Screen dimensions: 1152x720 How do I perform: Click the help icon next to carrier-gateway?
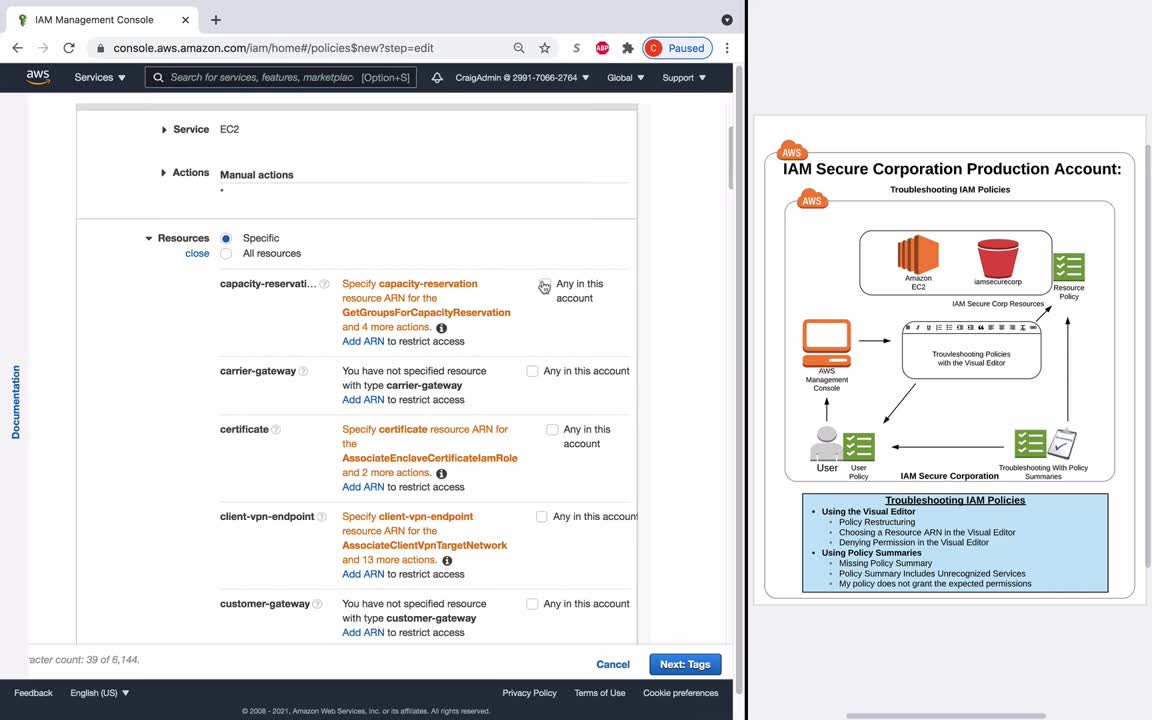tap(303, 371)
